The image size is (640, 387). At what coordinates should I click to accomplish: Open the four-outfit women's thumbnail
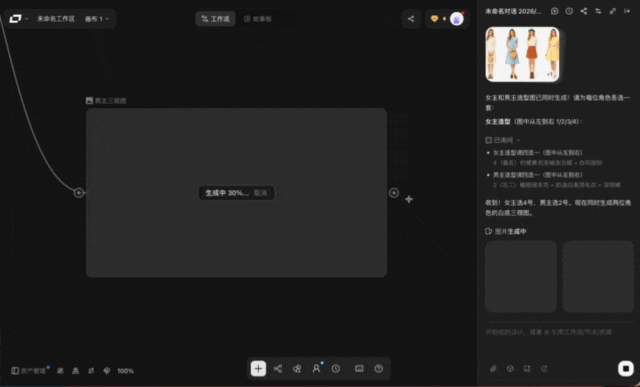[x=522, y=54]
